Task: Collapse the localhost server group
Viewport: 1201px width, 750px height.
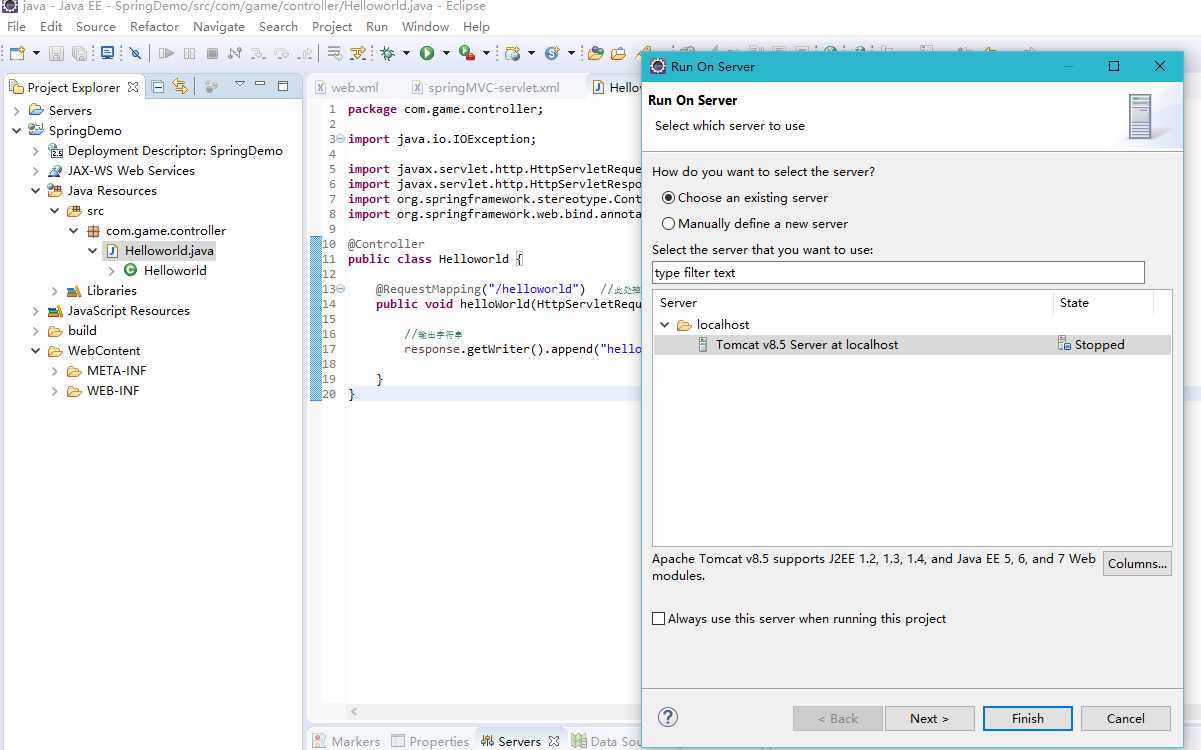Action: (x=665, y=325)
